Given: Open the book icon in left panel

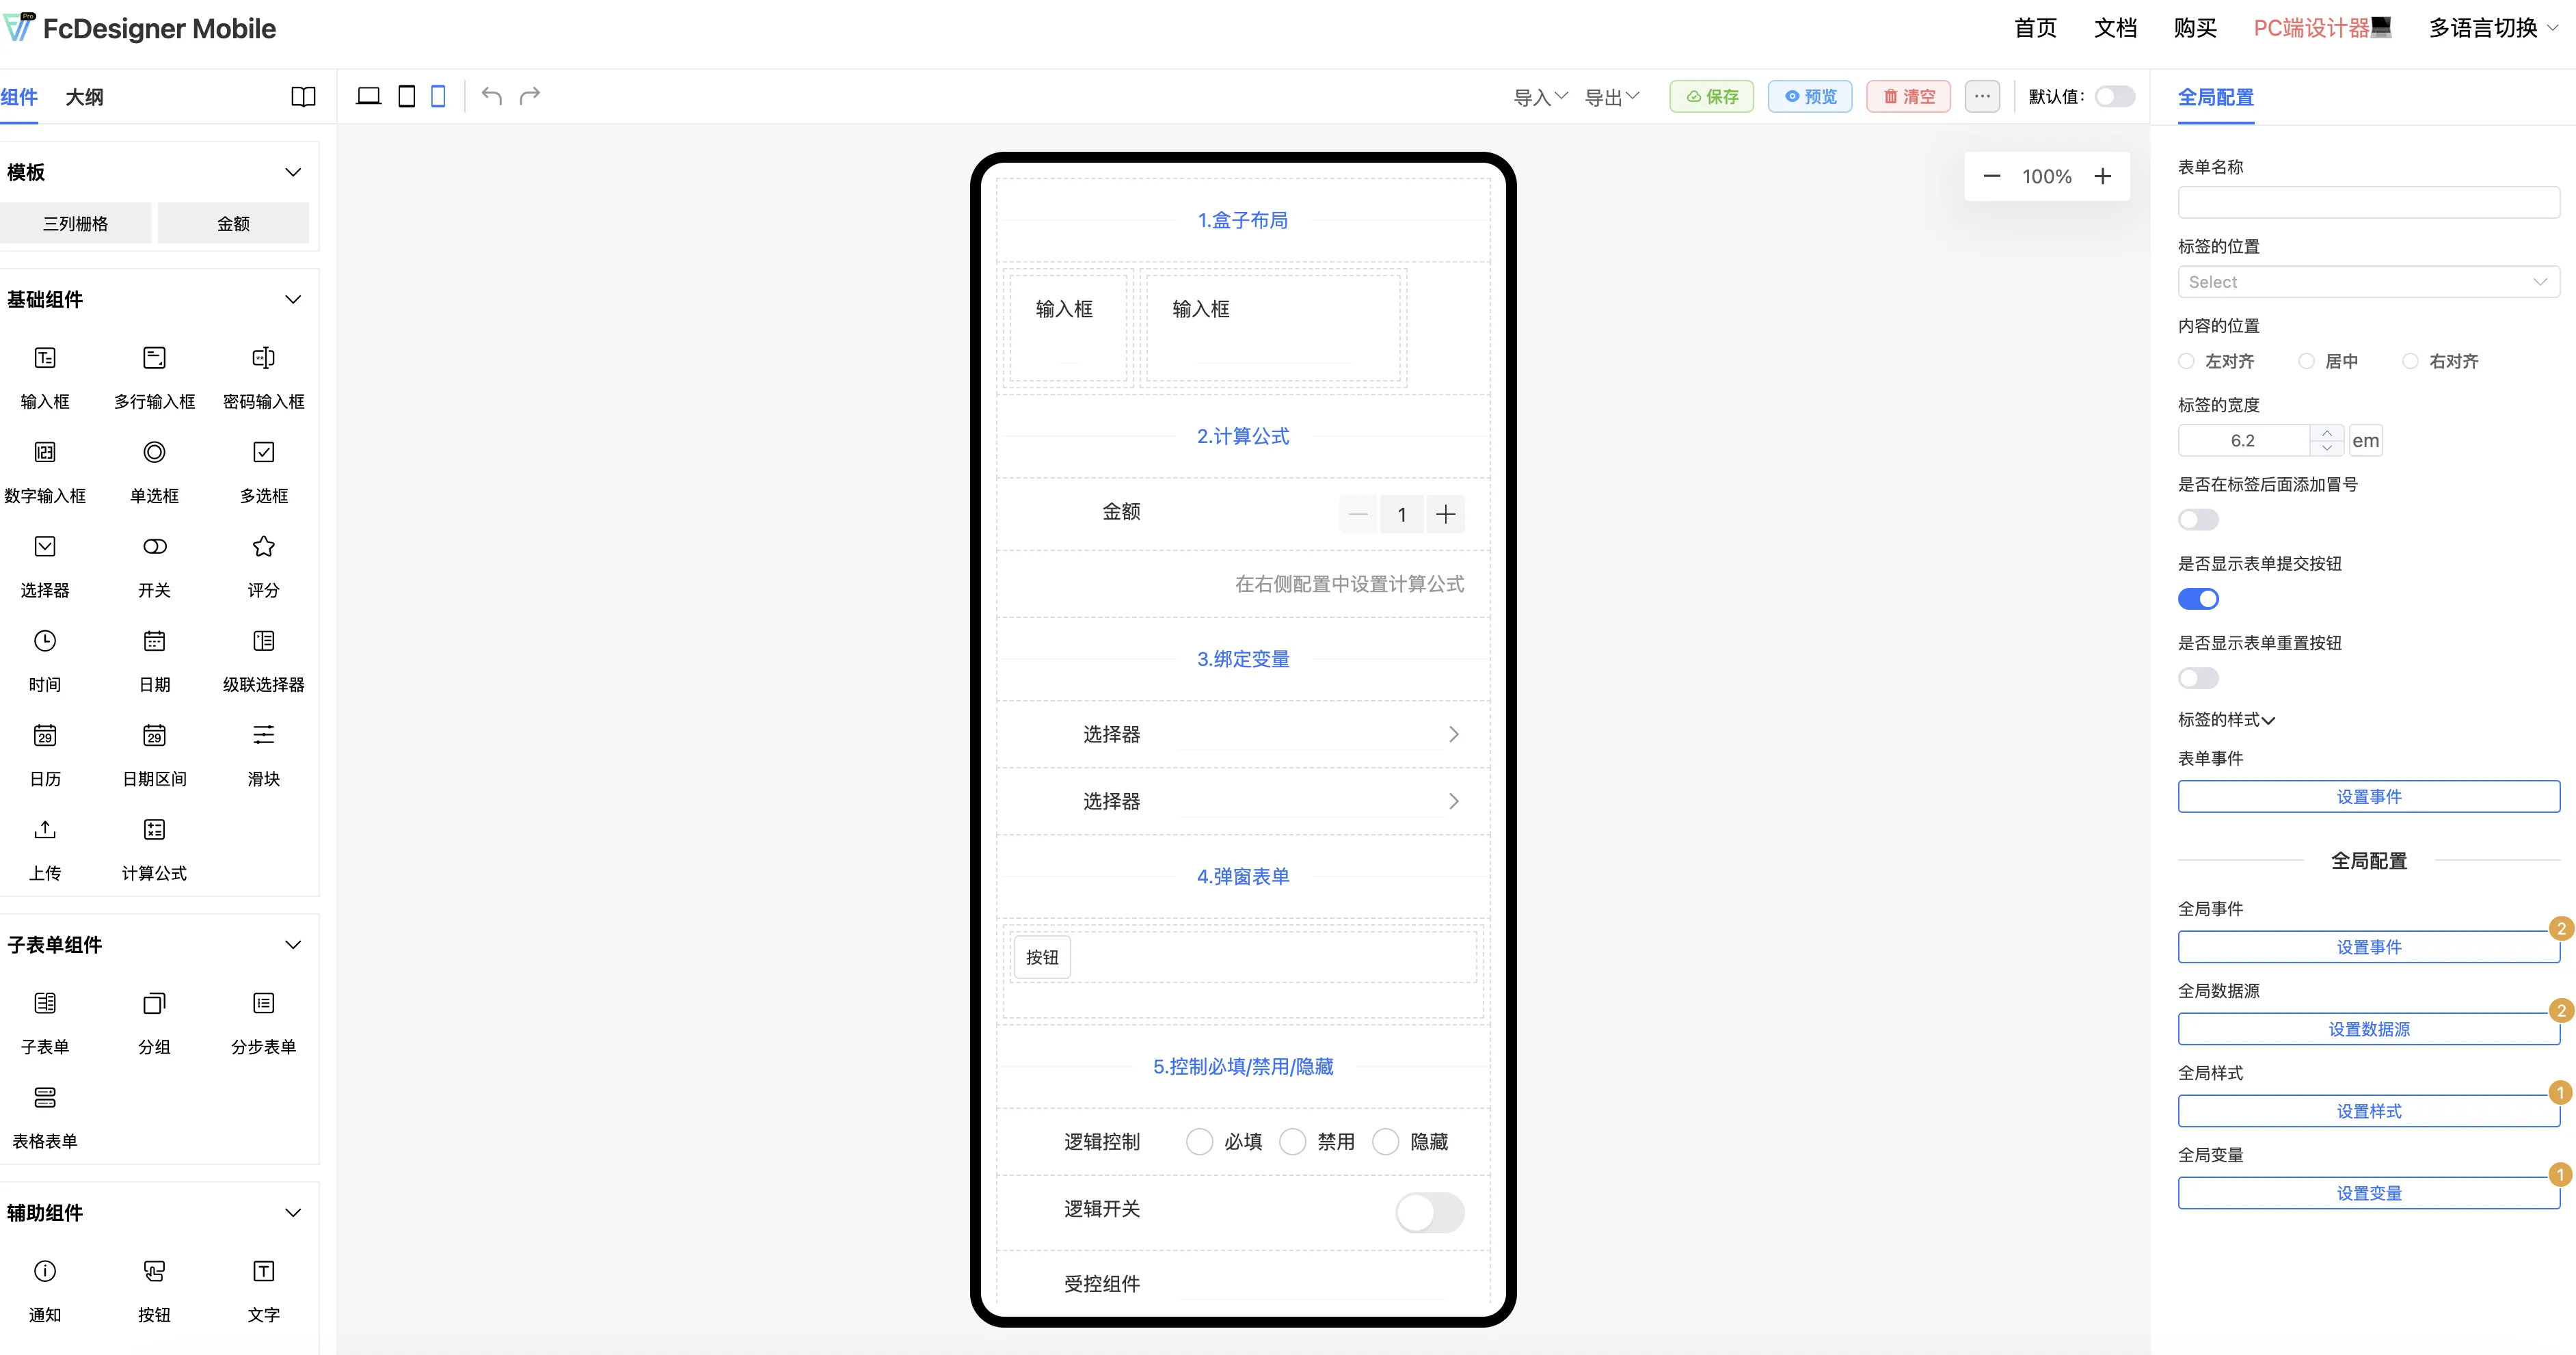Looking at the screenshot, I should [x=303, y=96].
